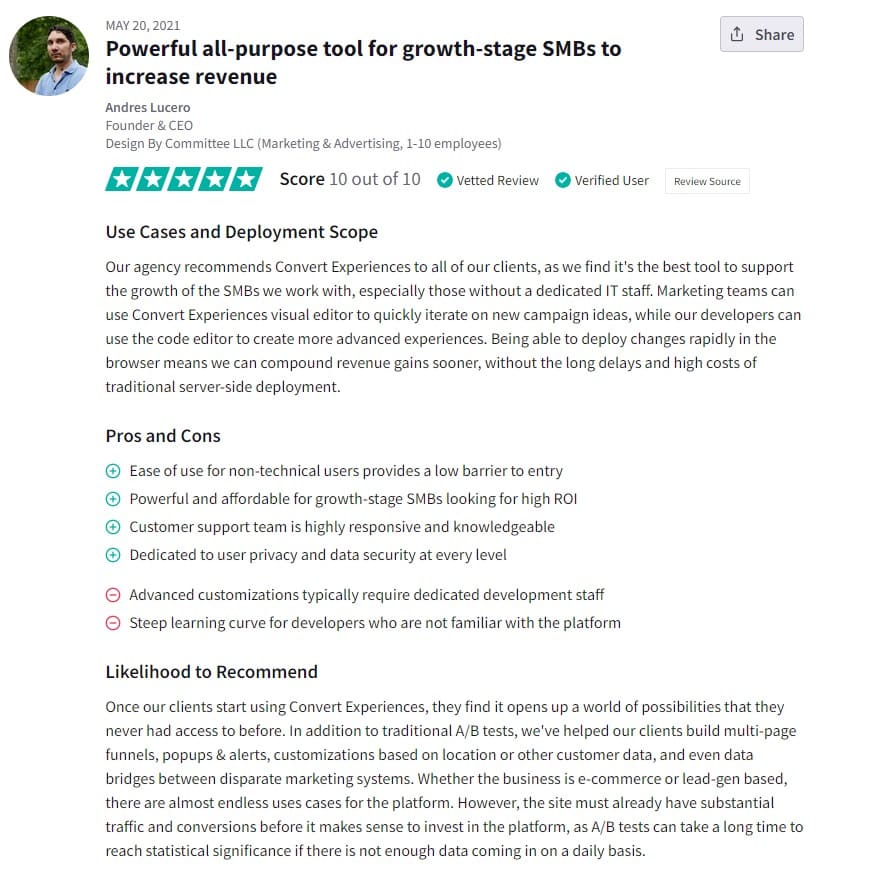
Task: Open Andres Lucero's profile photo
Action: pos(48,55)
